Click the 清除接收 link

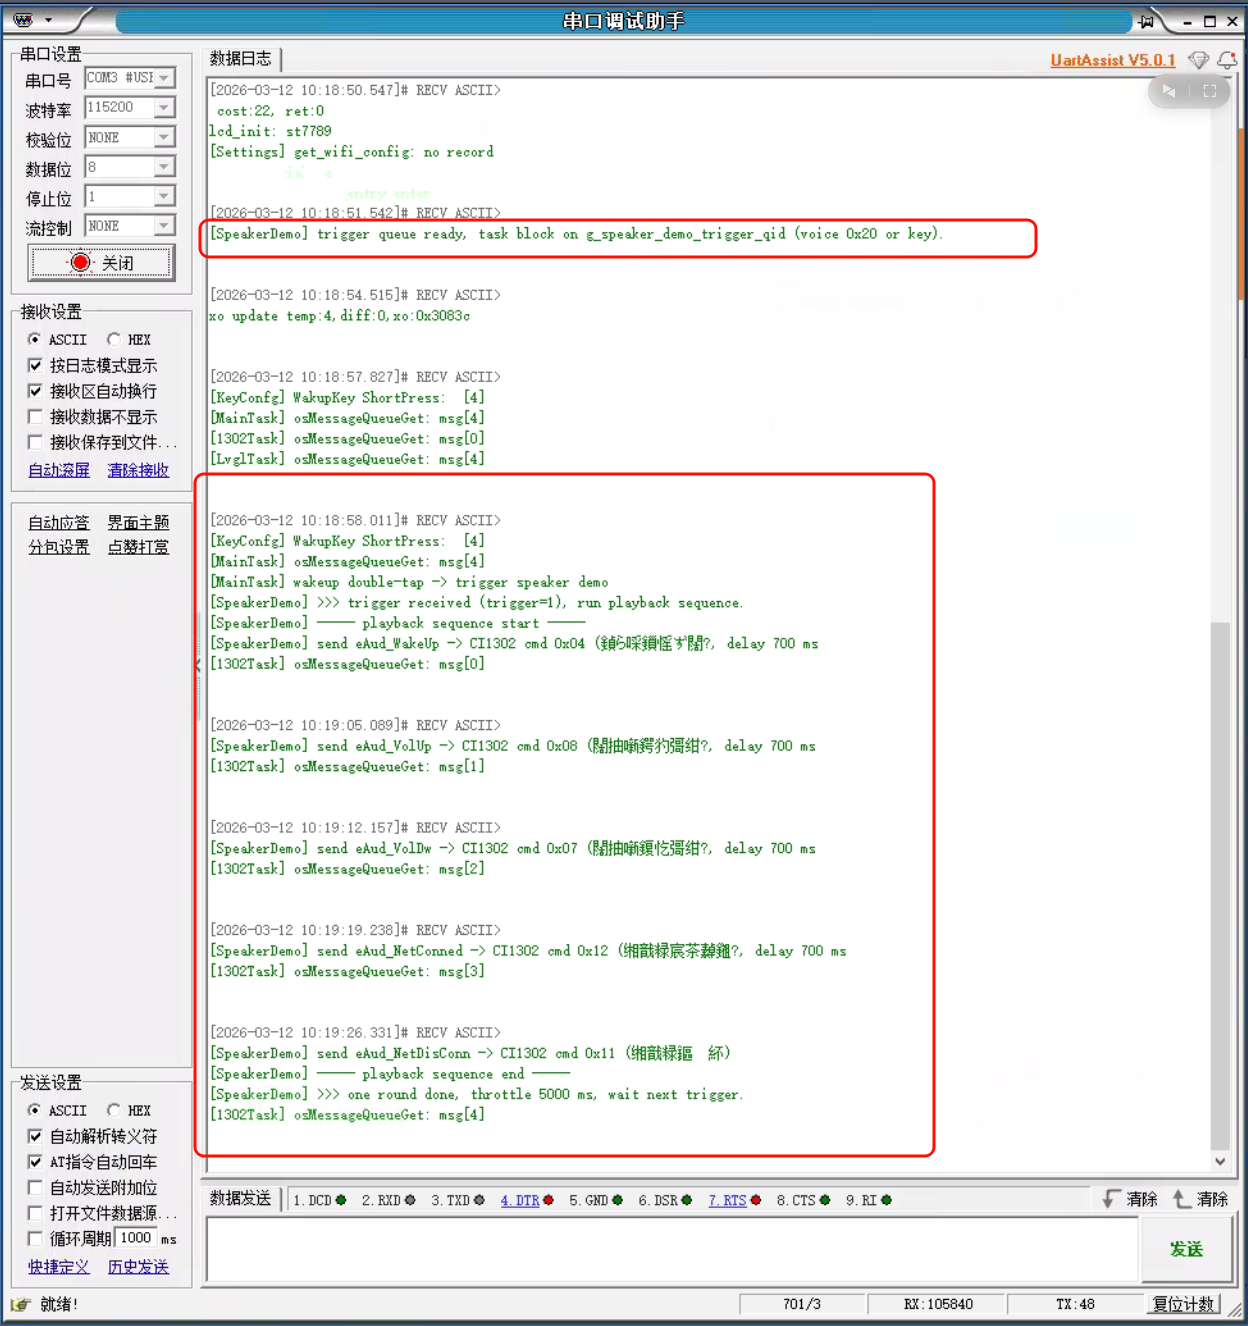coord(138,470)
